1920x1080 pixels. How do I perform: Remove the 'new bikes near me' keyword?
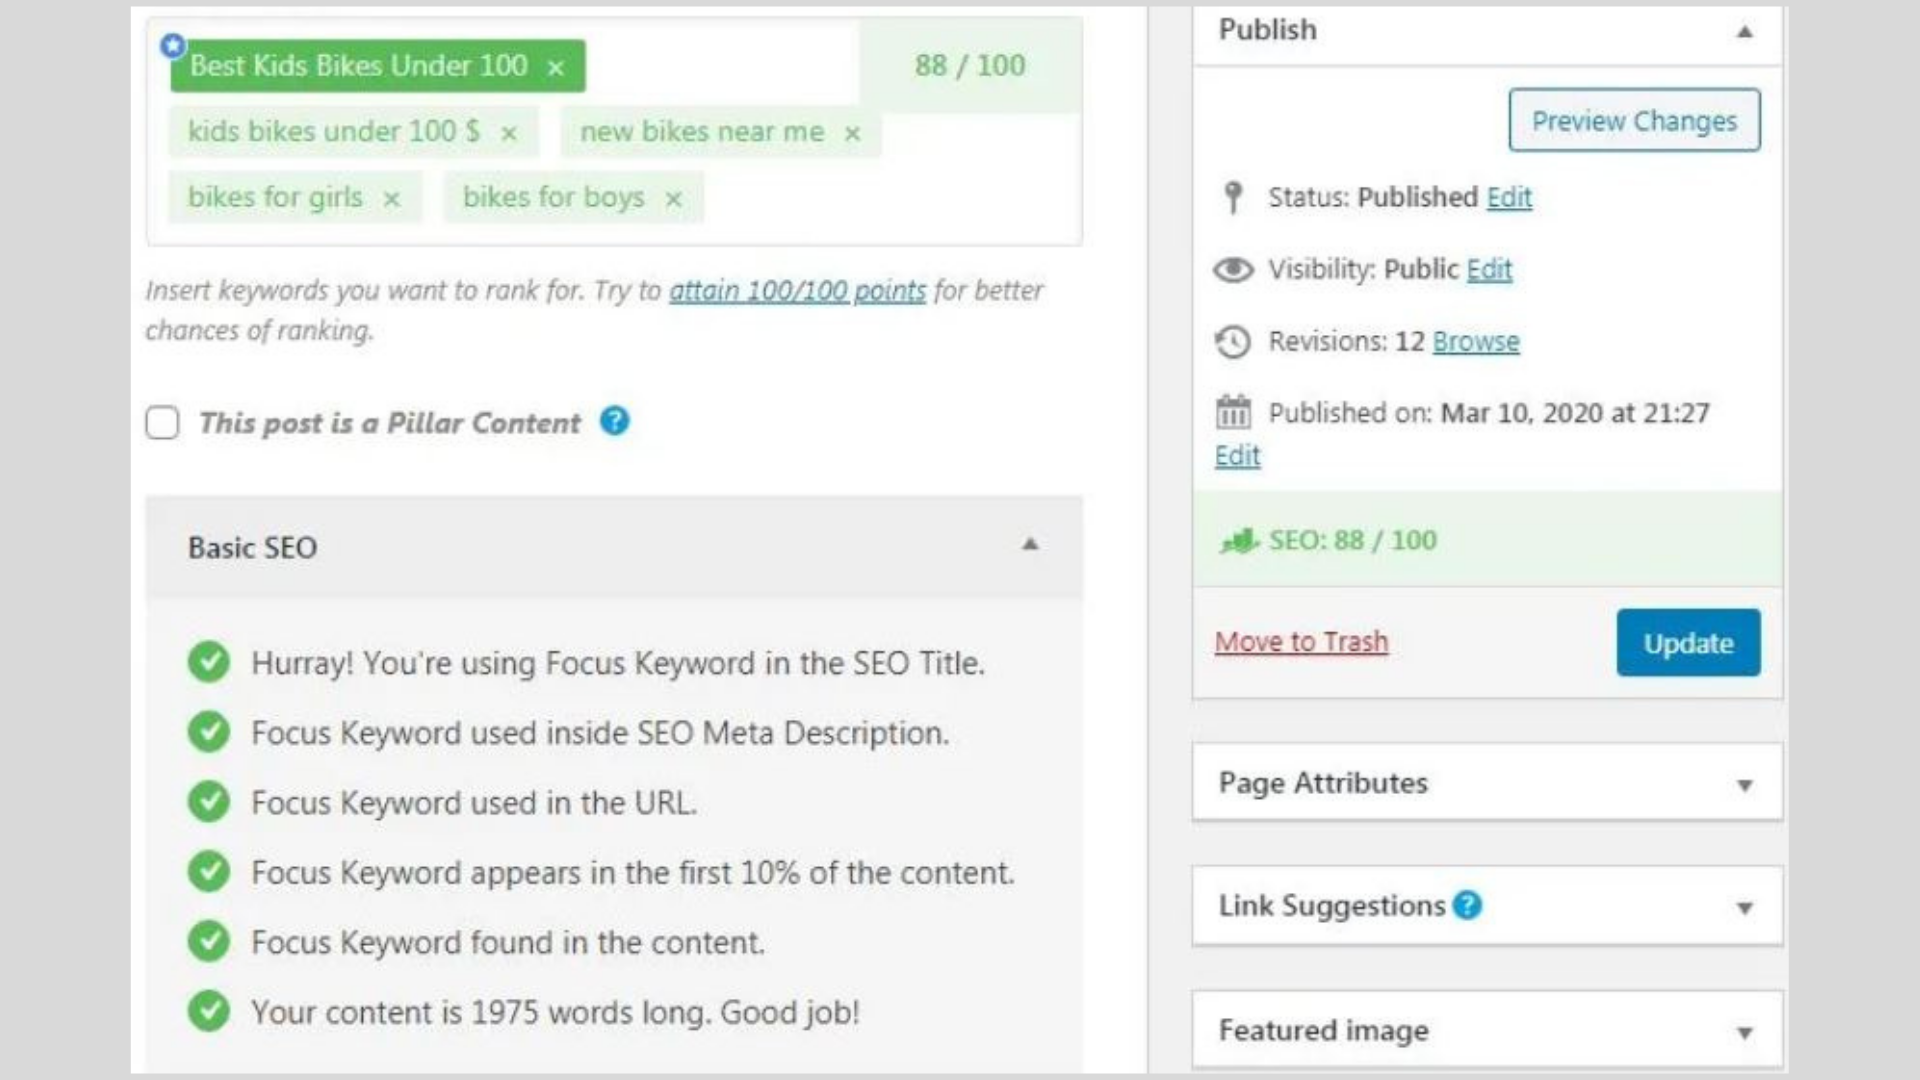tap(852, 134)
